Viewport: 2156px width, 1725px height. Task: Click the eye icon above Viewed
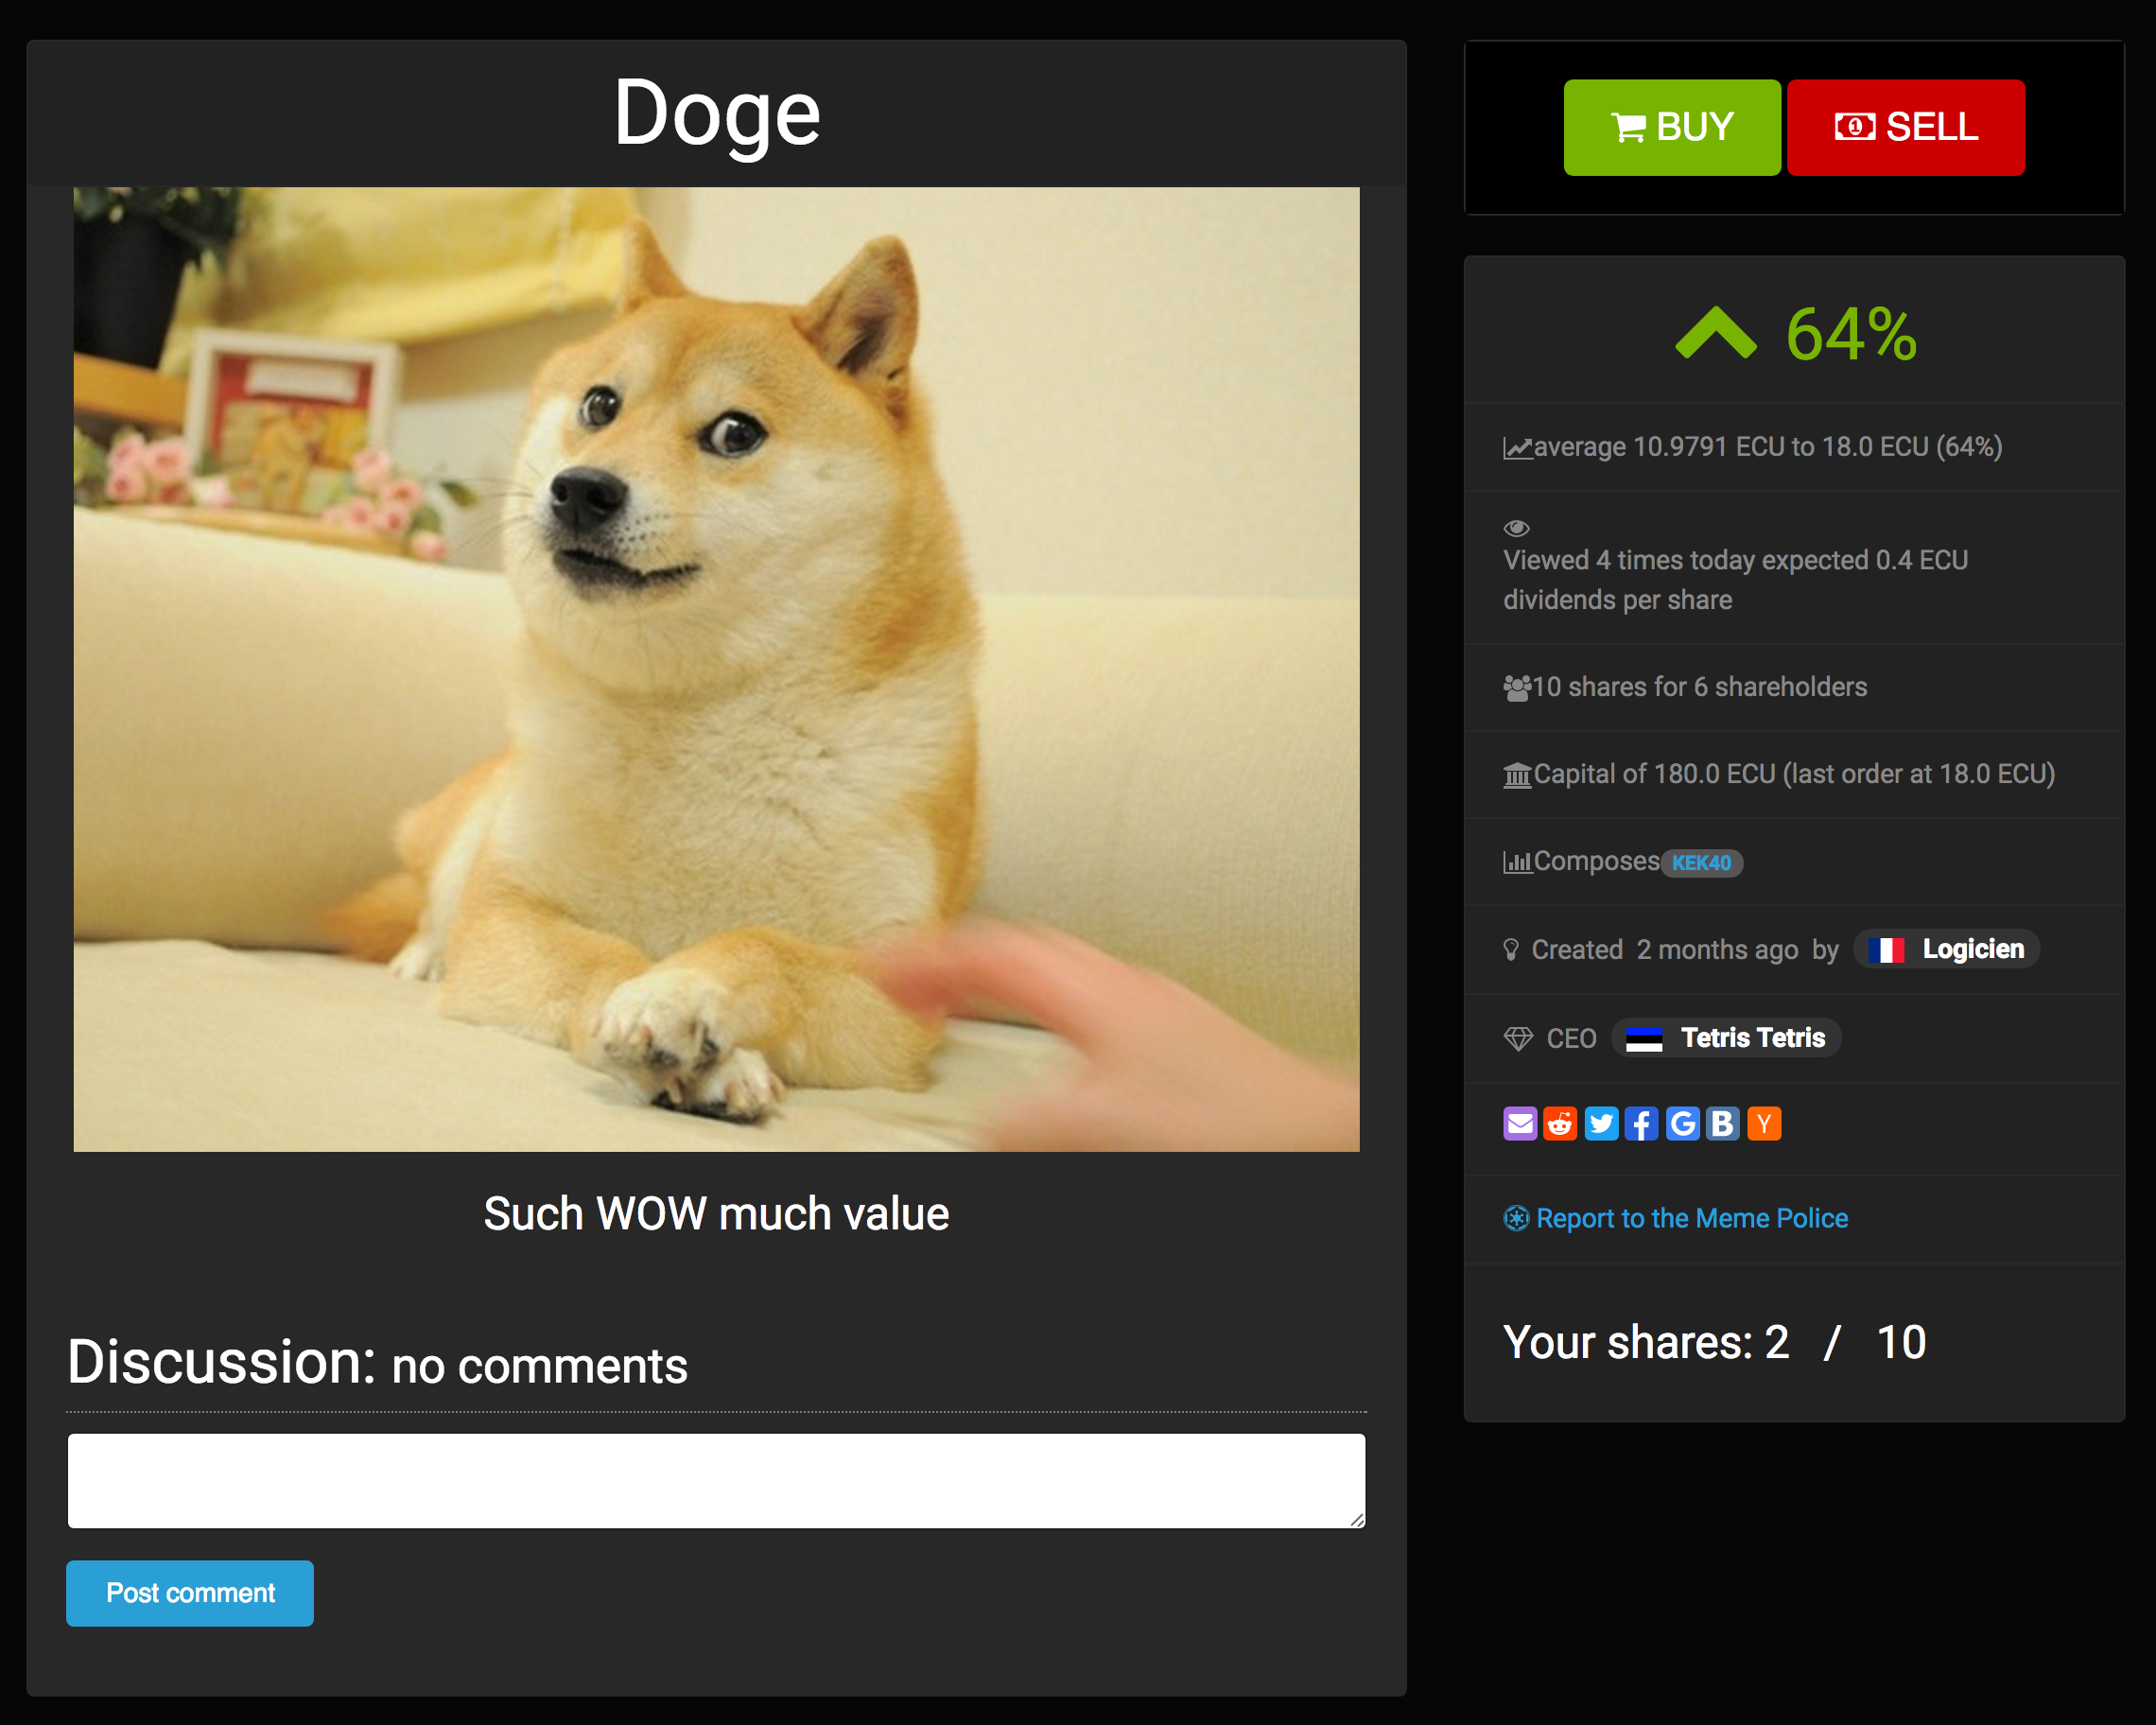[x=1517, y=528]
